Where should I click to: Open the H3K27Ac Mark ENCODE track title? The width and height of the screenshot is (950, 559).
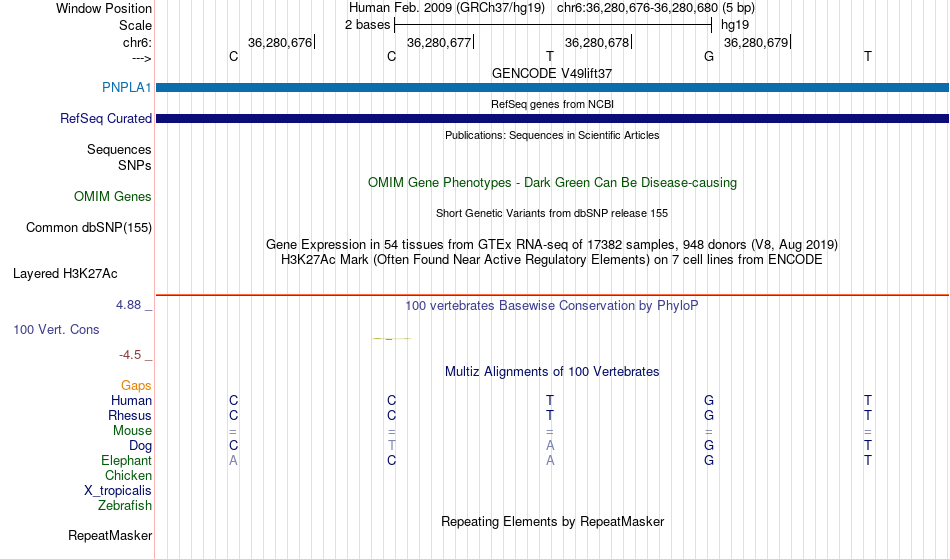click(x=552, y=260)
